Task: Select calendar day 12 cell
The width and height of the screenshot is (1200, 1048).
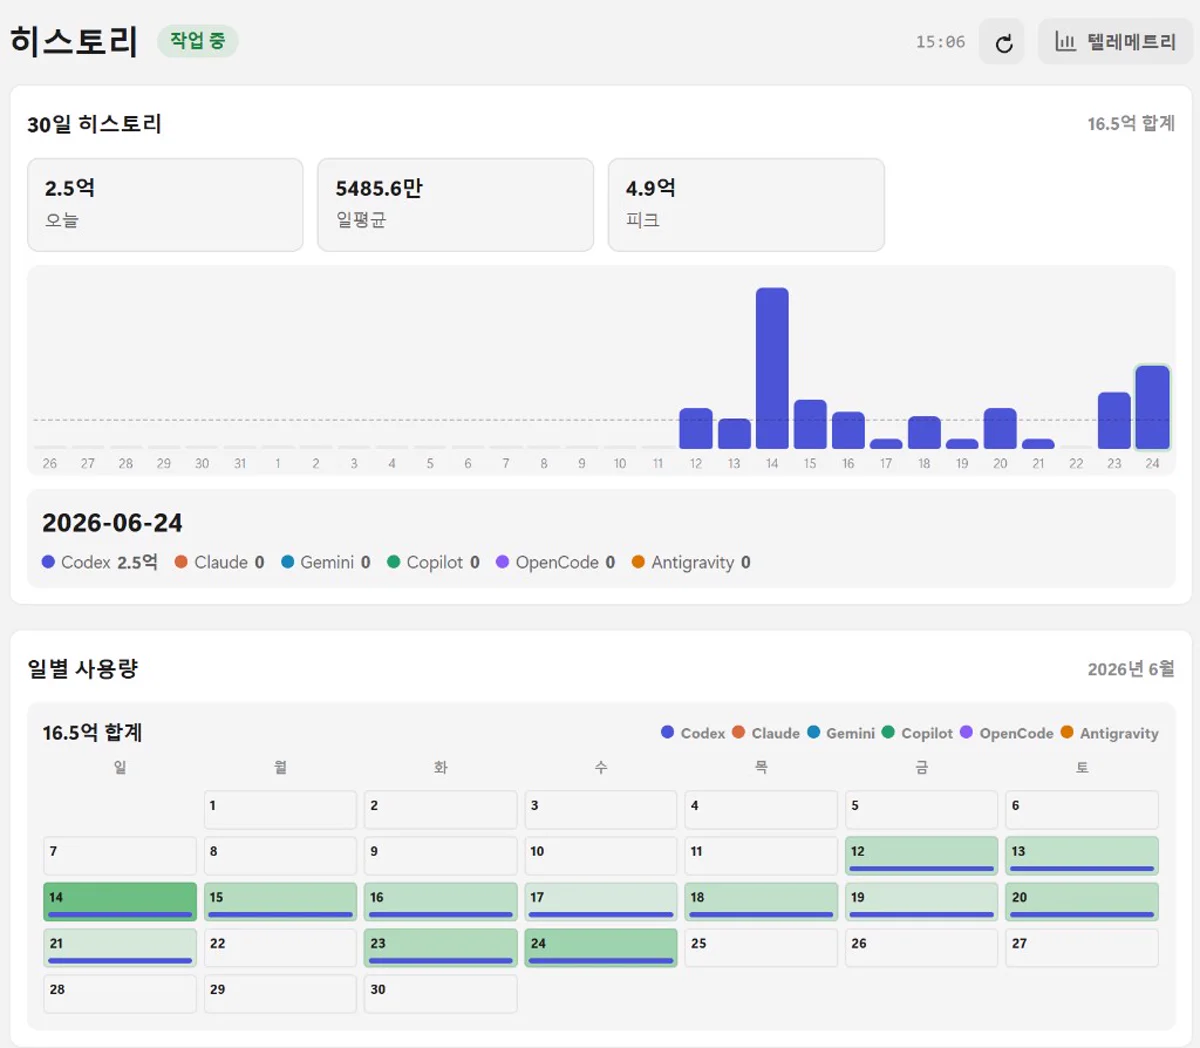Action: (921, 855)
